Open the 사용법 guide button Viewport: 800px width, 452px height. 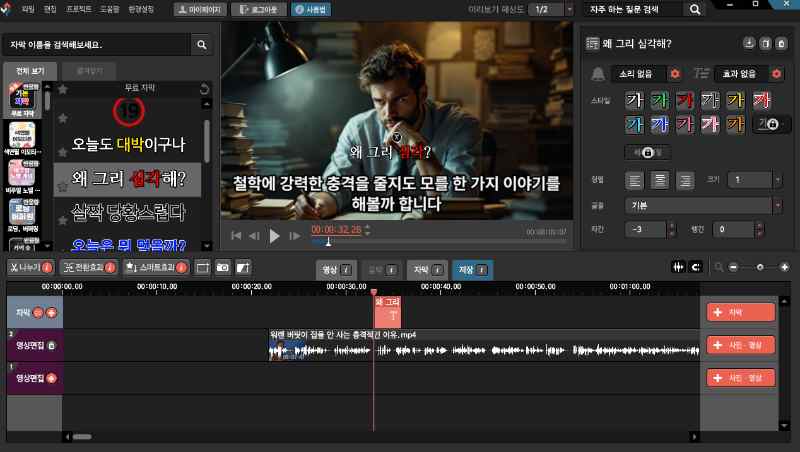[311, 9]
